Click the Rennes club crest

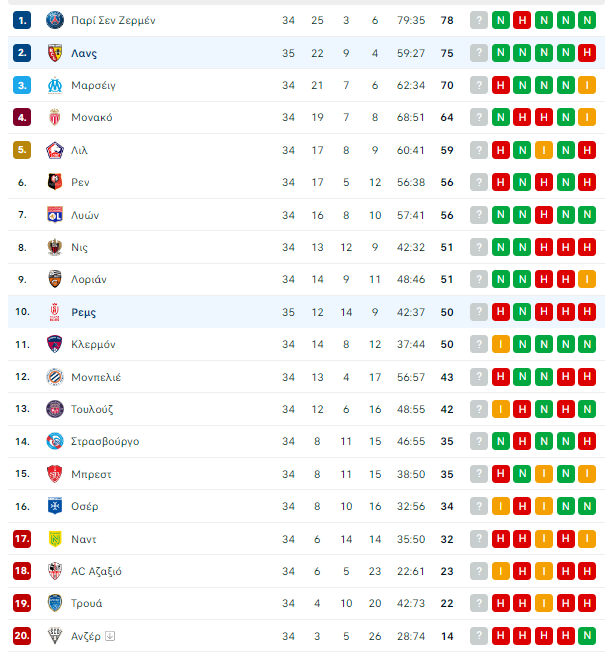[x=55, y=182]
